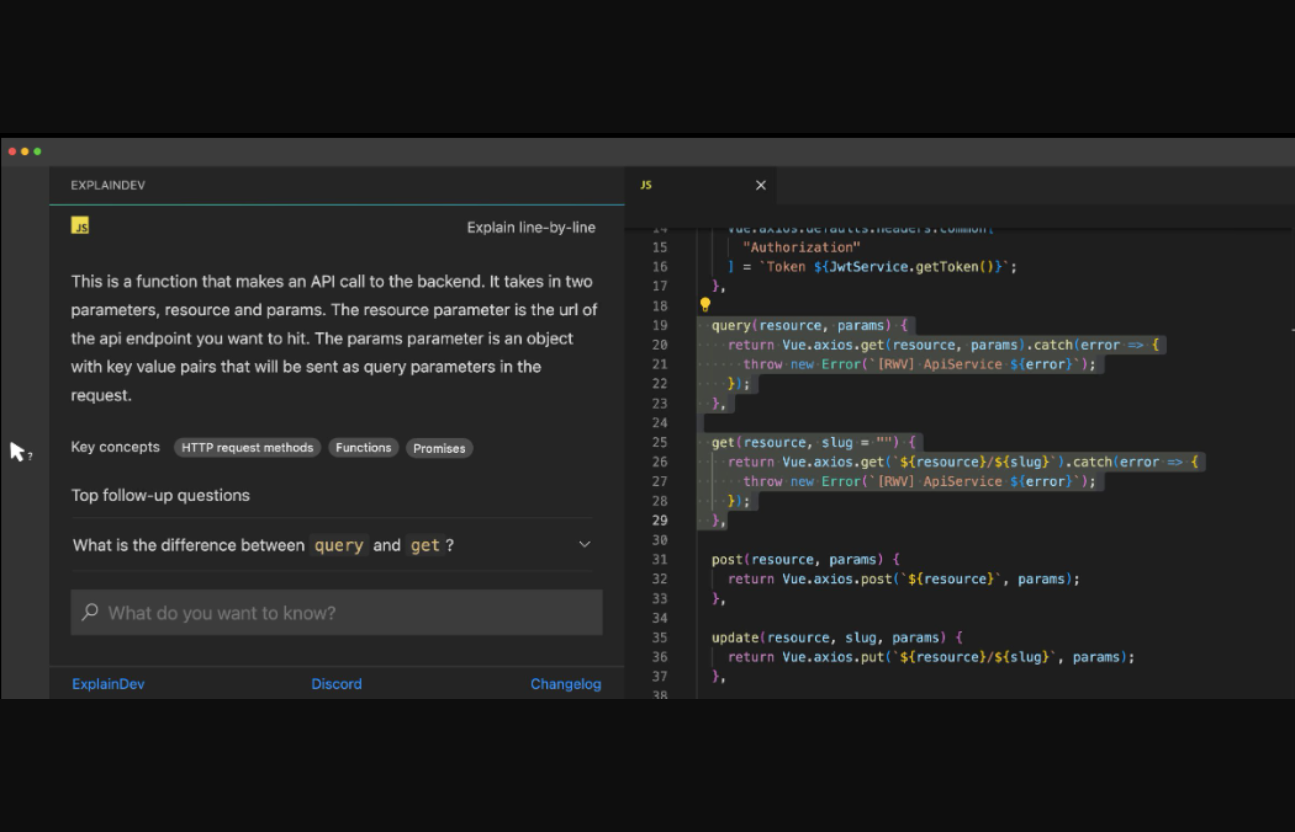Open the query versus get difference question
This screenshot has width=1295, height=832.
tap(263, 545)
